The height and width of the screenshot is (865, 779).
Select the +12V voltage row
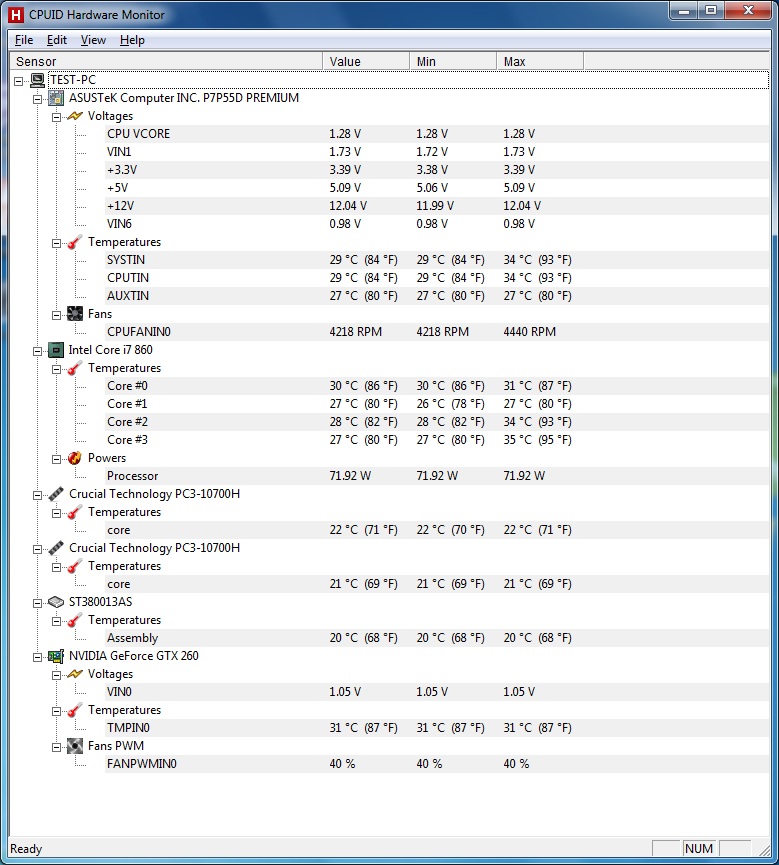[x=437, y=206]
